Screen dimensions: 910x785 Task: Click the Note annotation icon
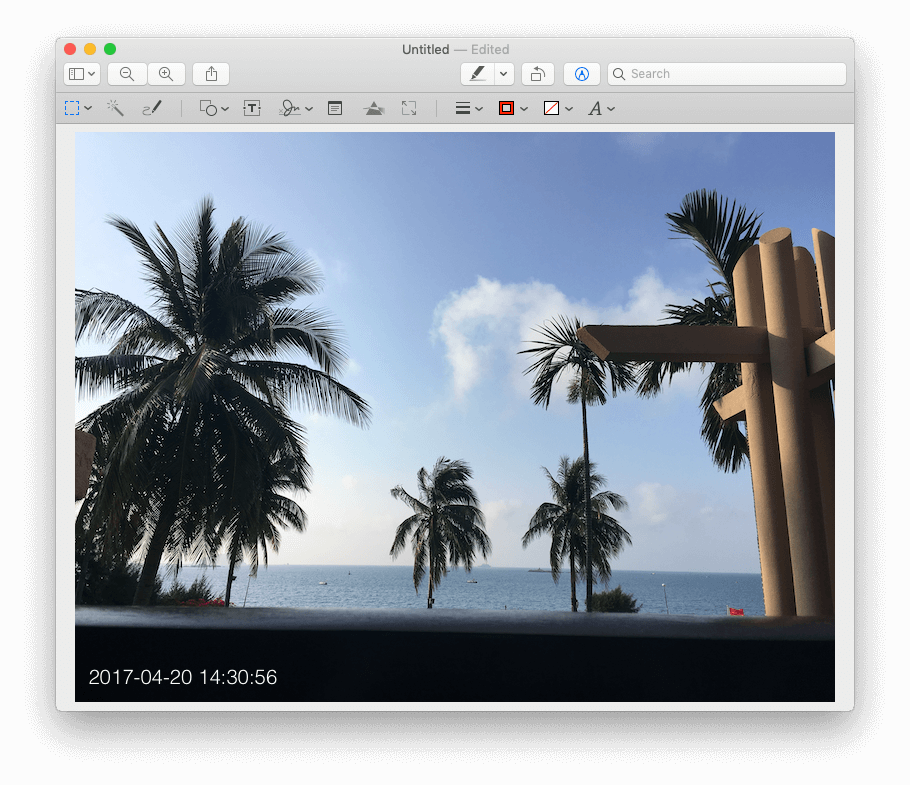[x=334, y=107]
